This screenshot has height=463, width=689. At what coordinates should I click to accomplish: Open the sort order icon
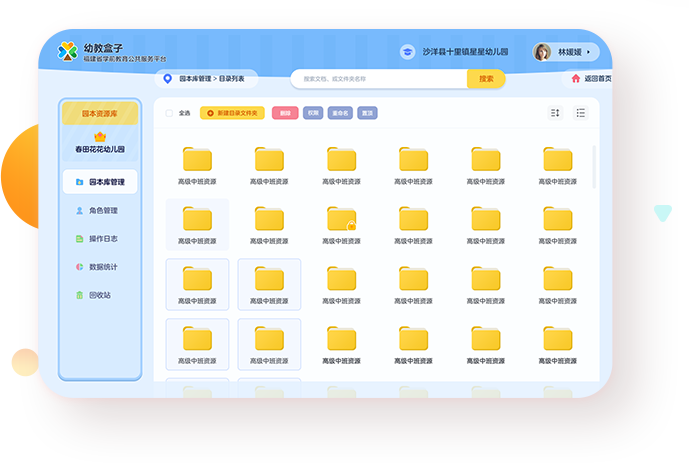click(x=556, y=113)
